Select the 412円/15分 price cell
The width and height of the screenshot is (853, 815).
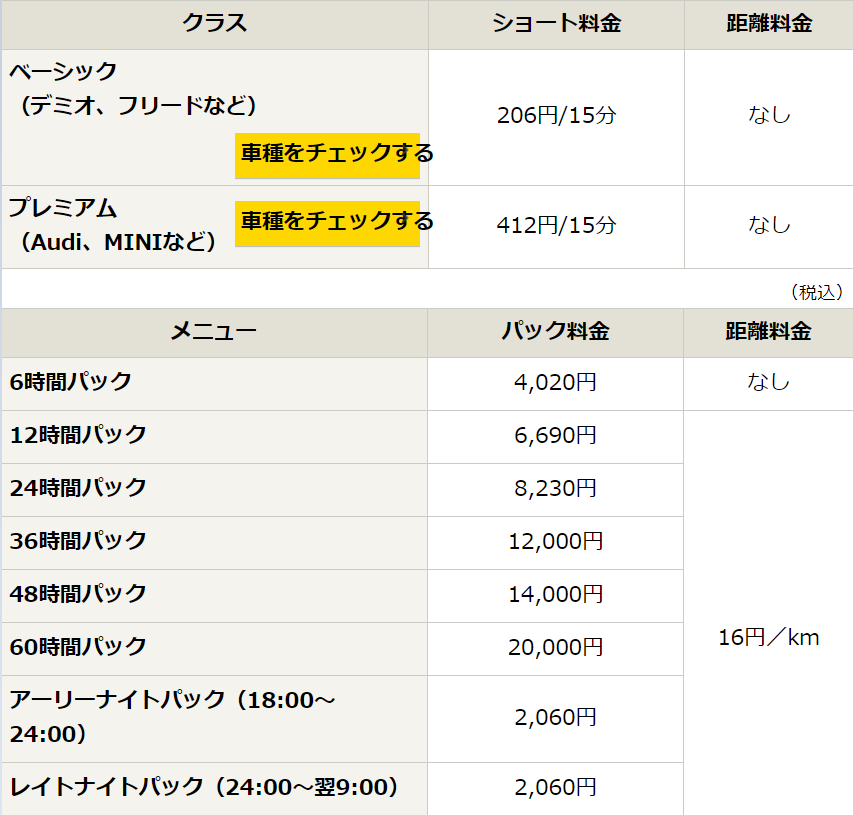[556, 225]
